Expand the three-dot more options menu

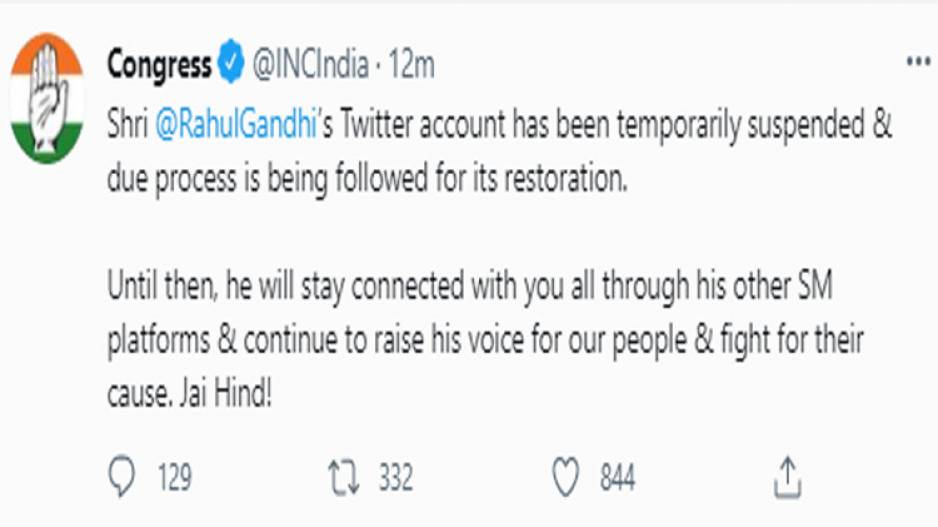tap(918, 61)
